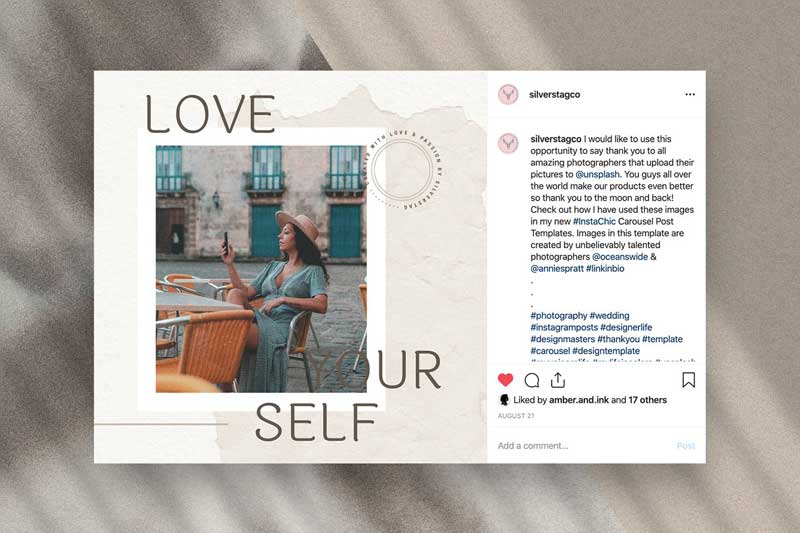Image resolution: width=800 pixels, height=533 pixels.
Task: Save post with bookmark icon
Action: (688, 380)
